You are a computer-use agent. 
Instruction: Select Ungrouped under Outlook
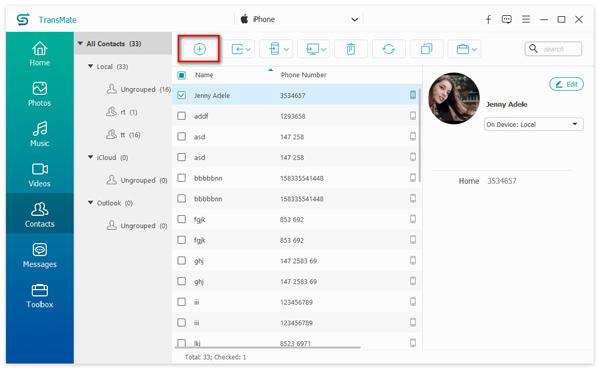click(x=137, y=226)
